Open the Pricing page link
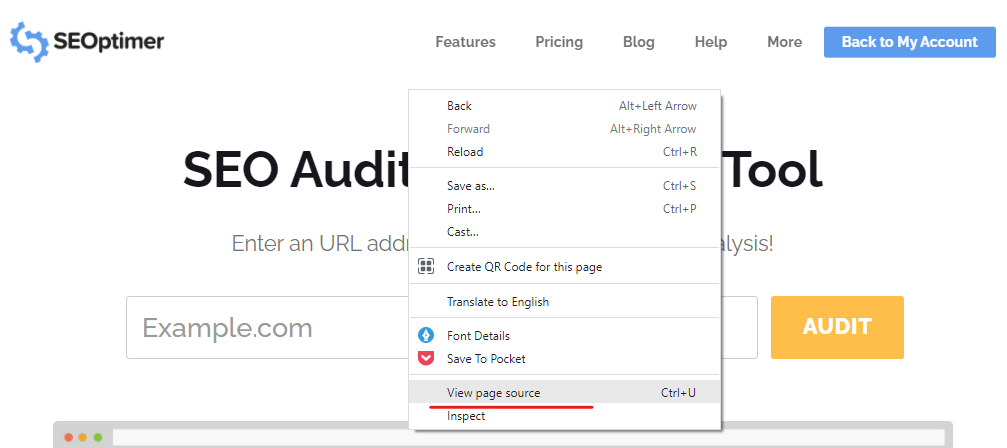1007x448 pixels. click(x=559, y=42)
